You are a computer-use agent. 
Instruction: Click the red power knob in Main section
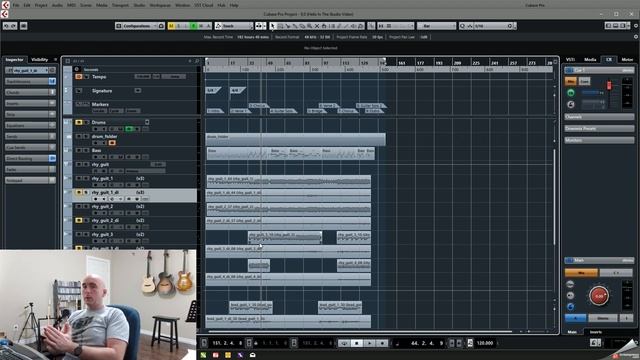click(599, 296)
